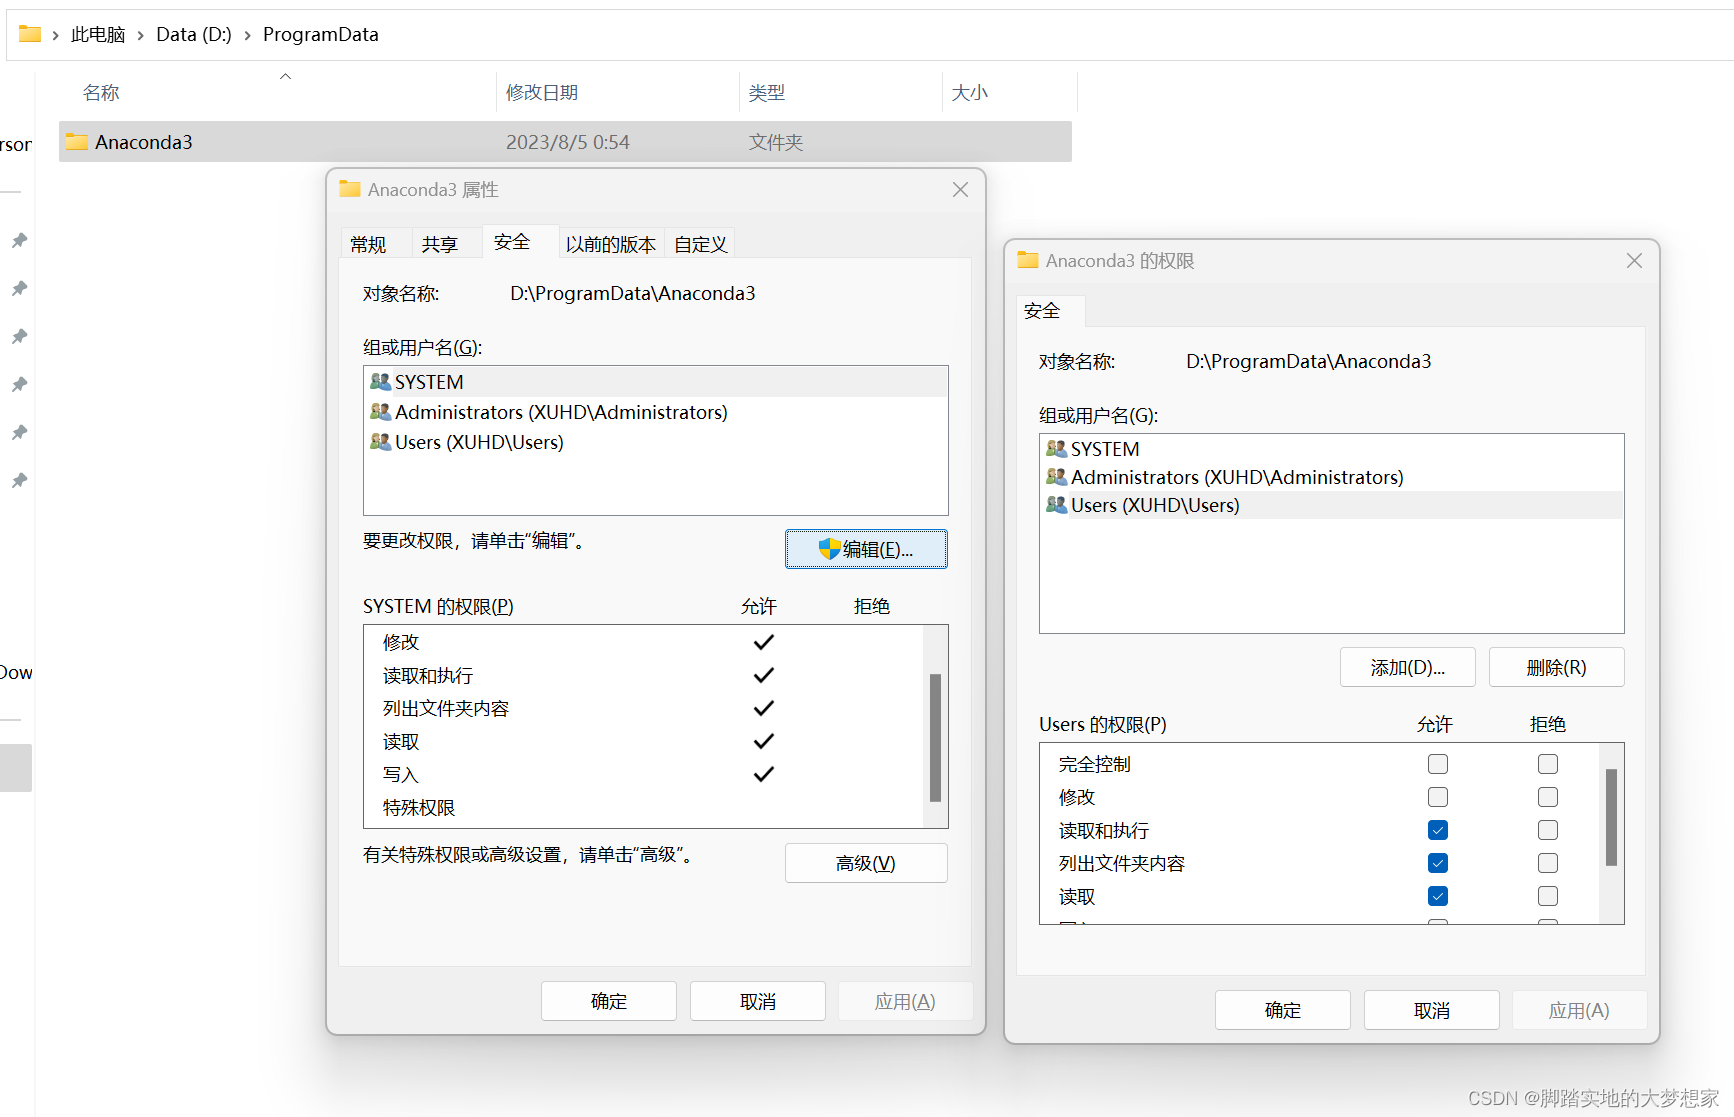Expand the breadcrumb chevron next to ProgramData
This screenshot has height=1117, width=1734.
390,33
